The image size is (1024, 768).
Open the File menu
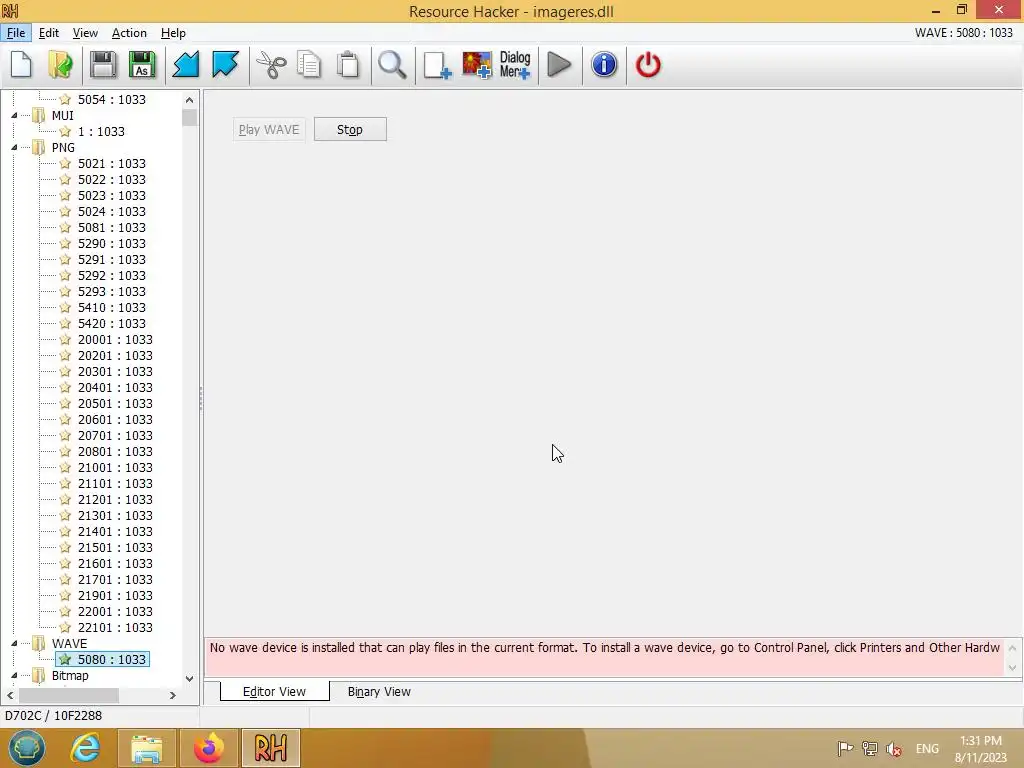coord(16,33)
